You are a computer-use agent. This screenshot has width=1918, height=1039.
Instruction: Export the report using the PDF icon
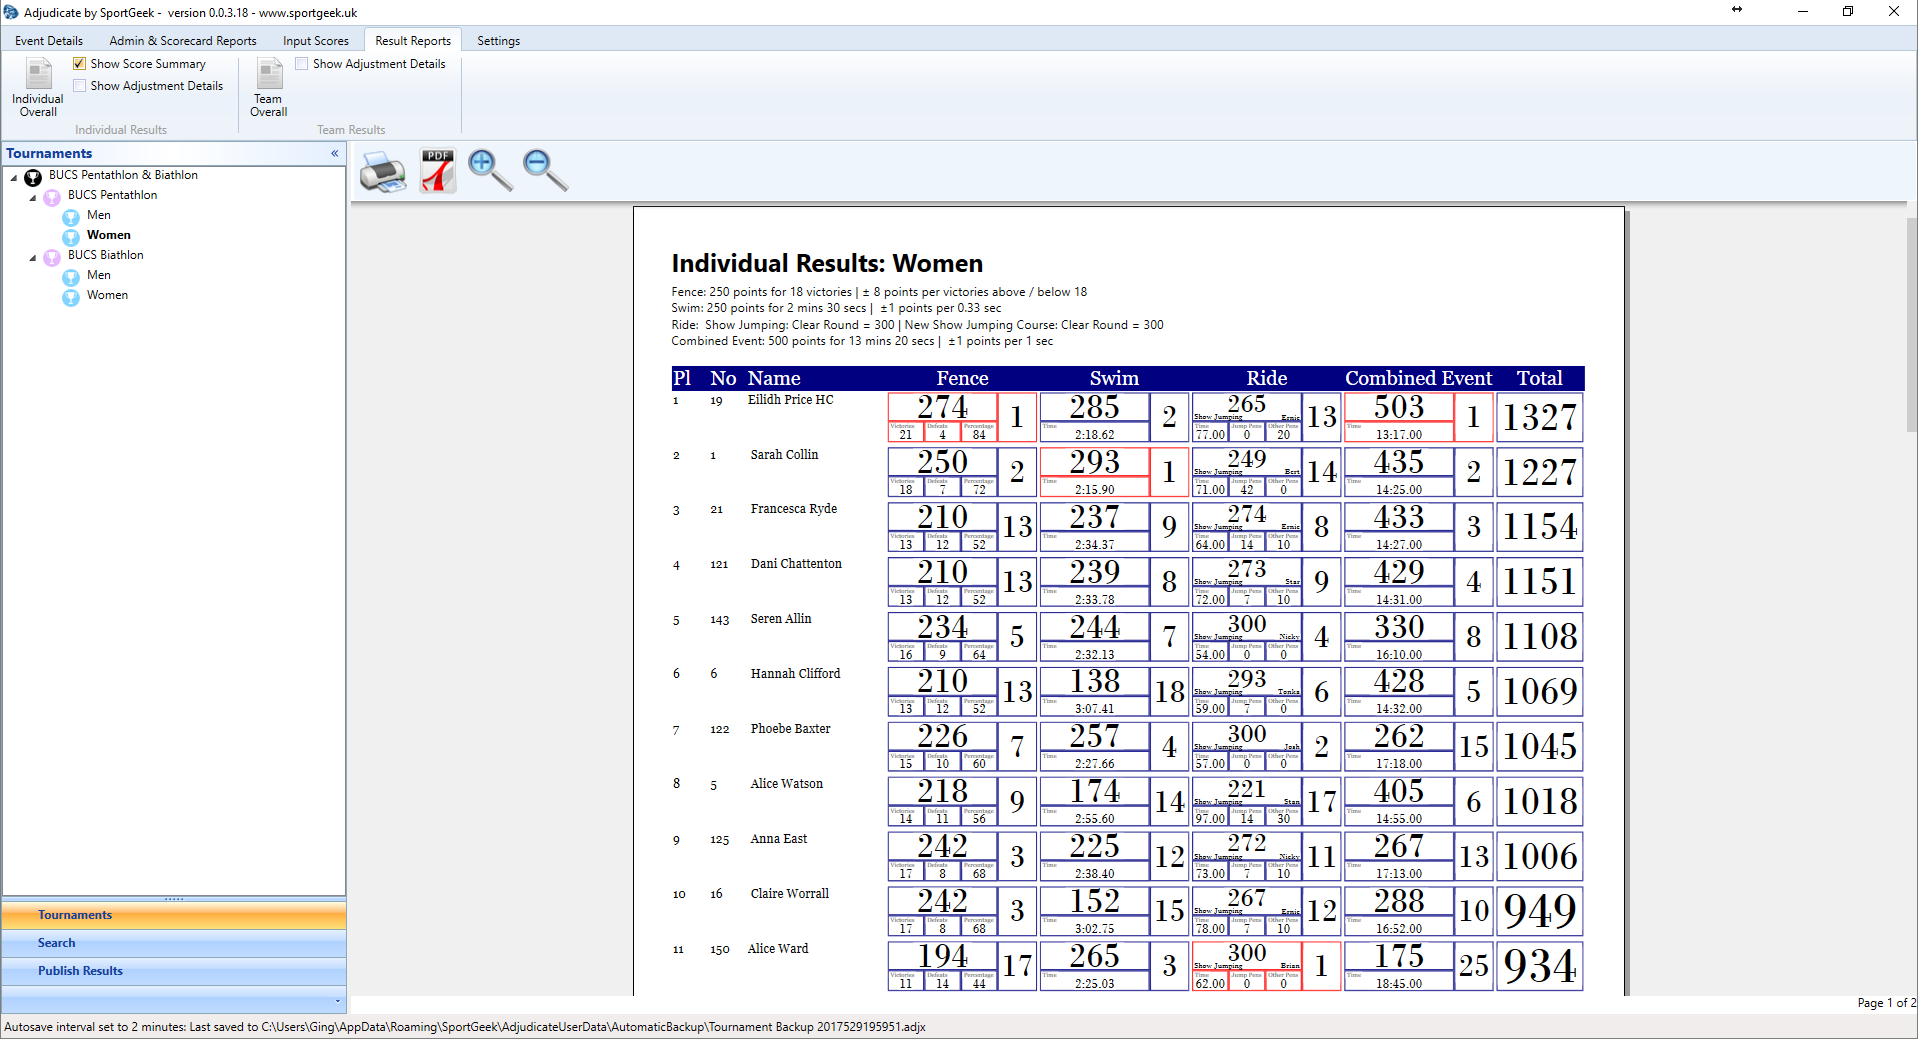pyautogui.click(x=437, y=171)
